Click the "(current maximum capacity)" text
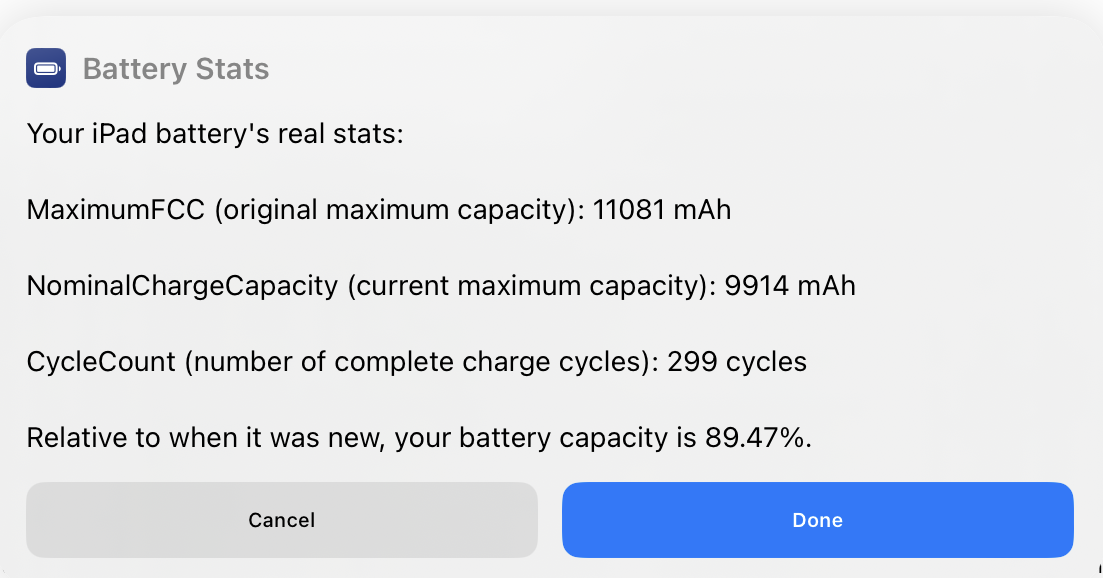This screenshot has width=1103, height=578. [x=526, y=286]
